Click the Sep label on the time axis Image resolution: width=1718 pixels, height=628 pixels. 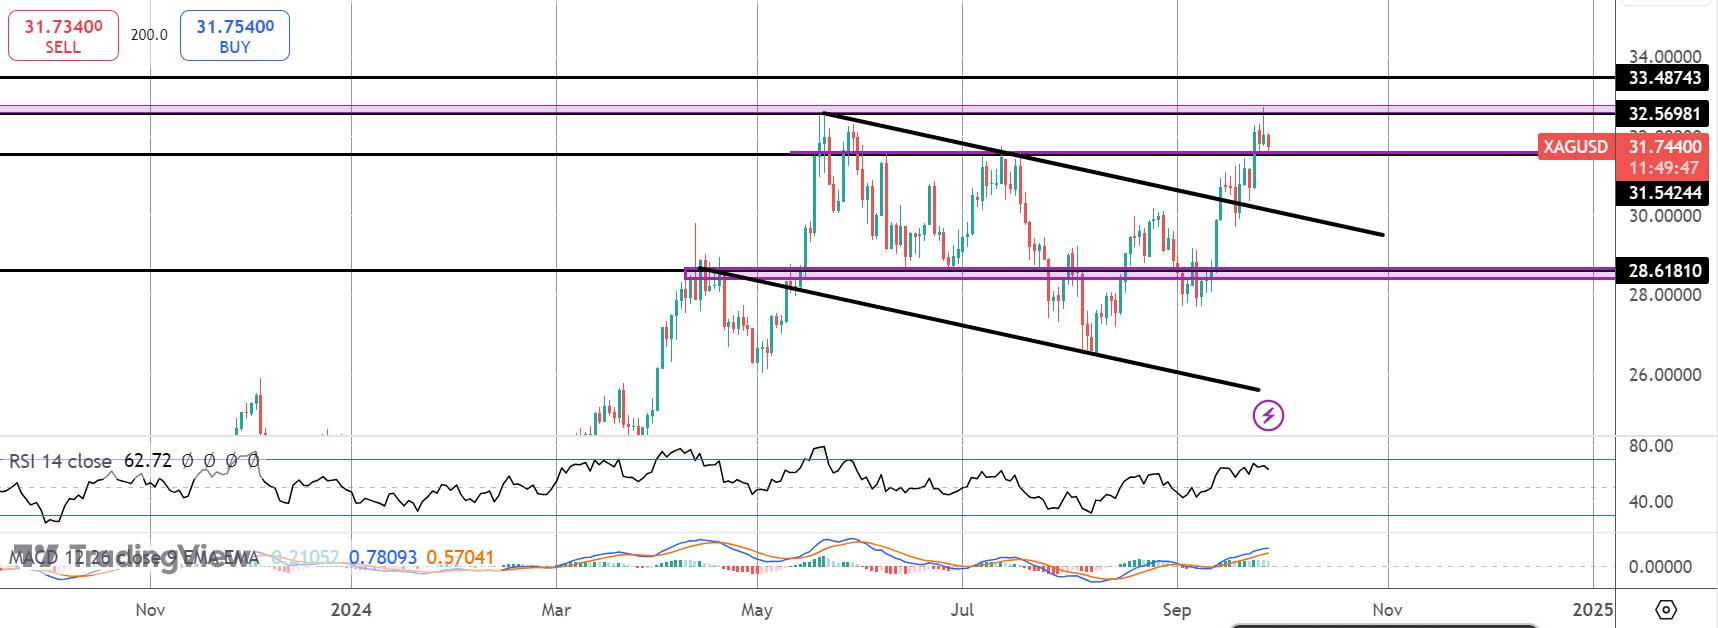pos(1177,609)
